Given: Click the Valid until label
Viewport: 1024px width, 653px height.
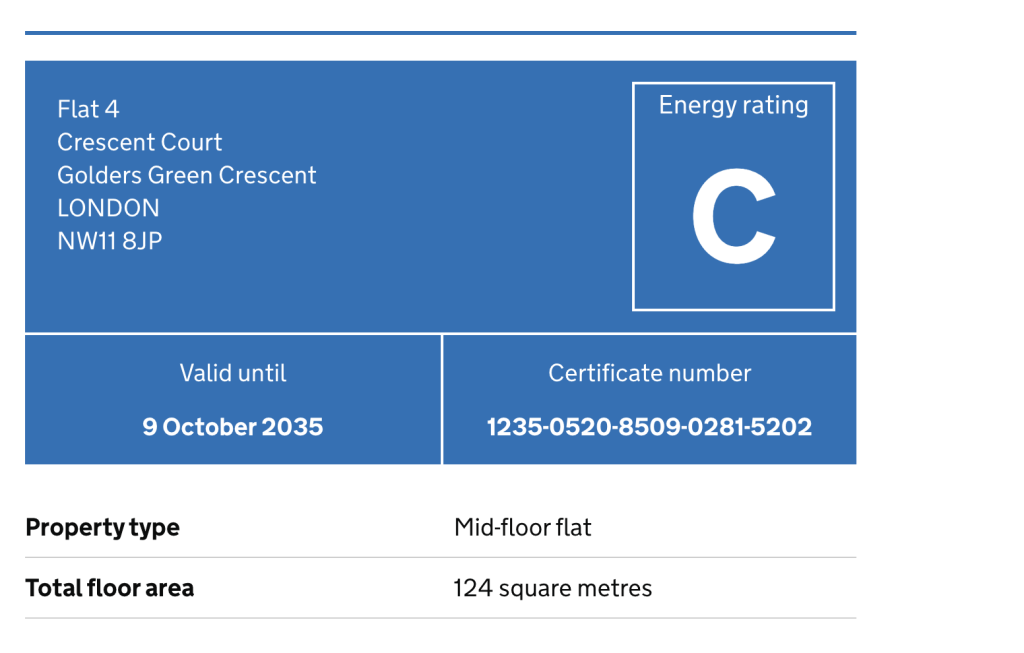Looking at the screenshot, I should coord(232,374).
